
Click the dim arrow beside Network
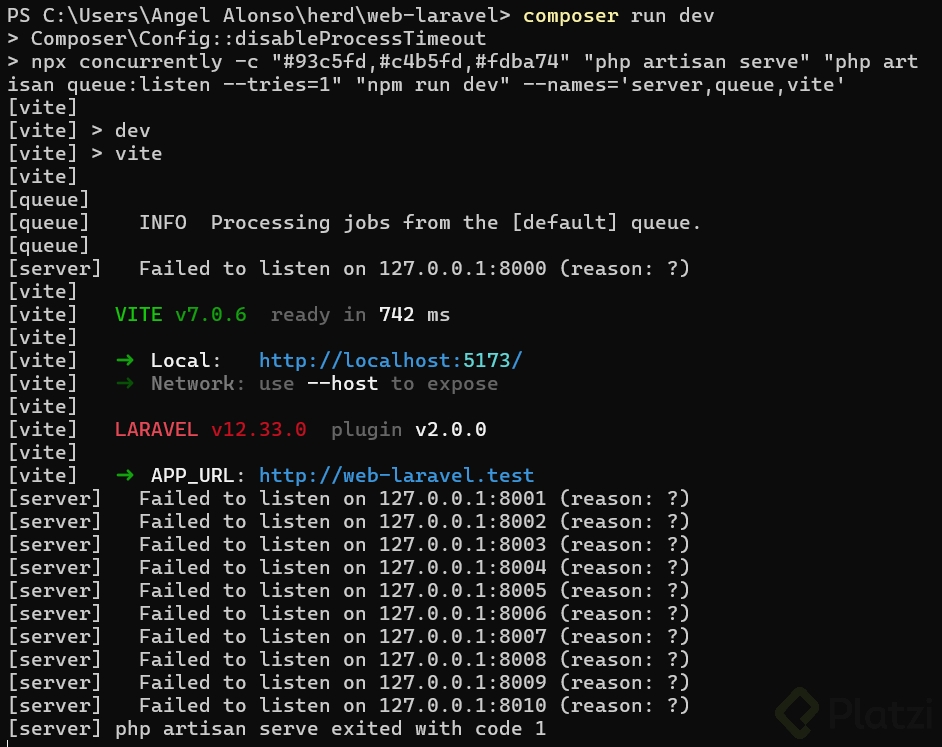click(x=125, y=384)
